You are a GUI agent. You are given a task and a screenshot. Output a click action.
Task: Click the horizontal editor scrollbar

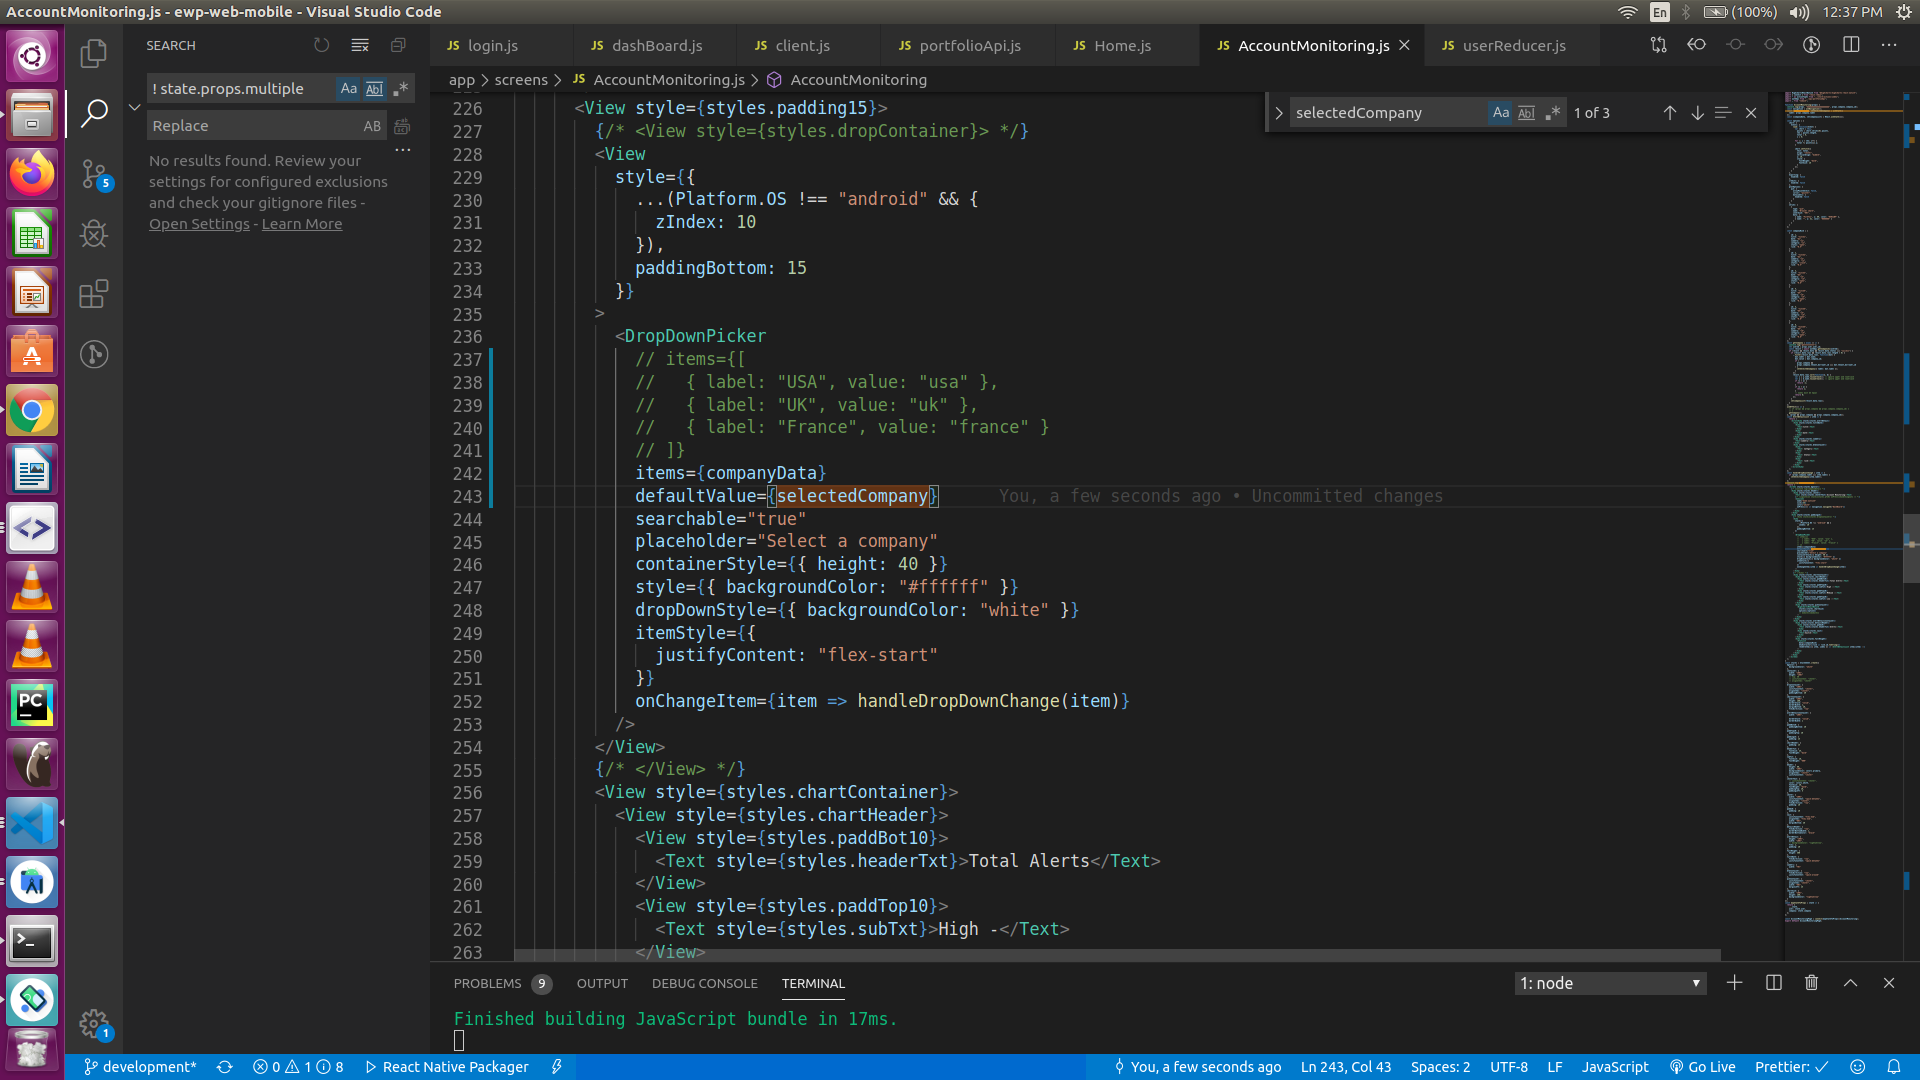click(x=1117, y=955)
